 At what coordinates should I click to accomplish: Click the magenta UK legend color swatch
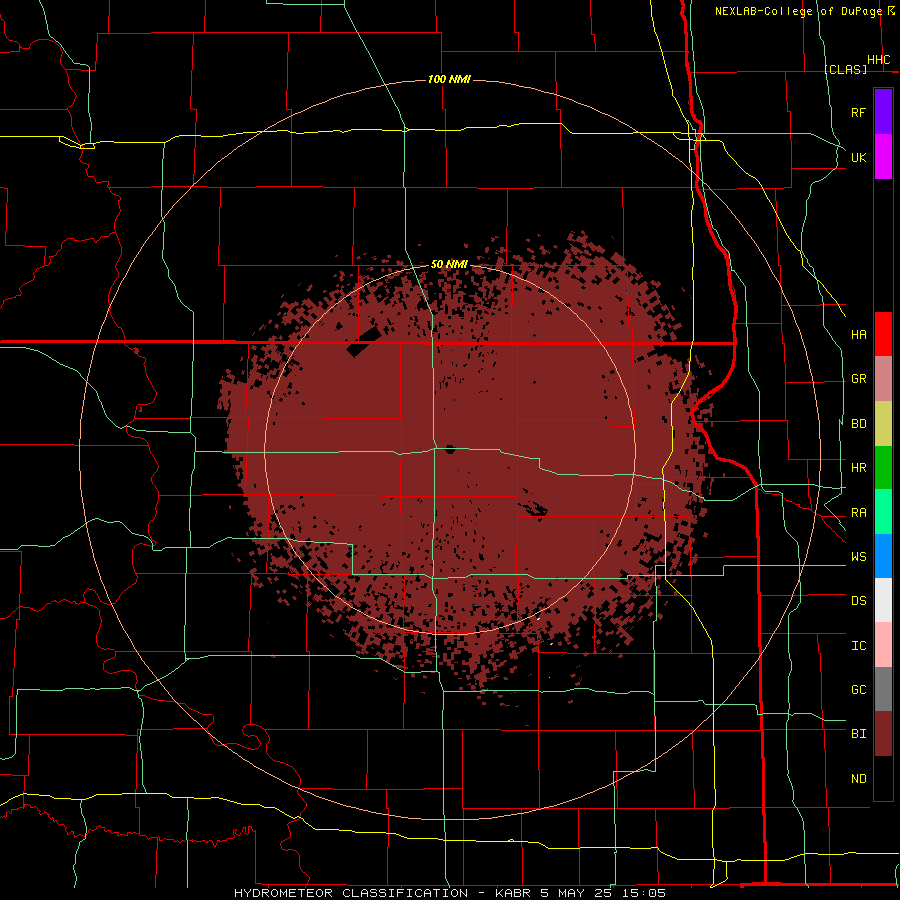(883, 157)
